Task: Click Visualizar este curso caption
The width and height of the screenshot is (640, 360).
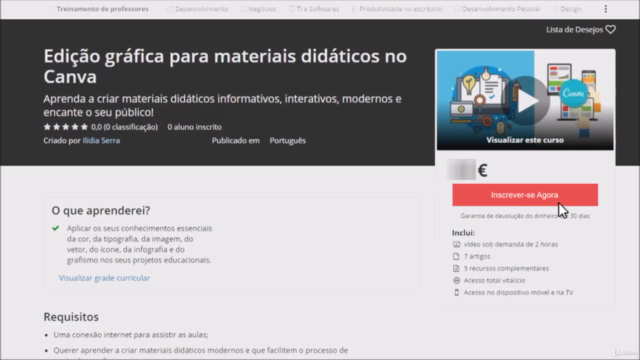Action: tap(525, 140)
